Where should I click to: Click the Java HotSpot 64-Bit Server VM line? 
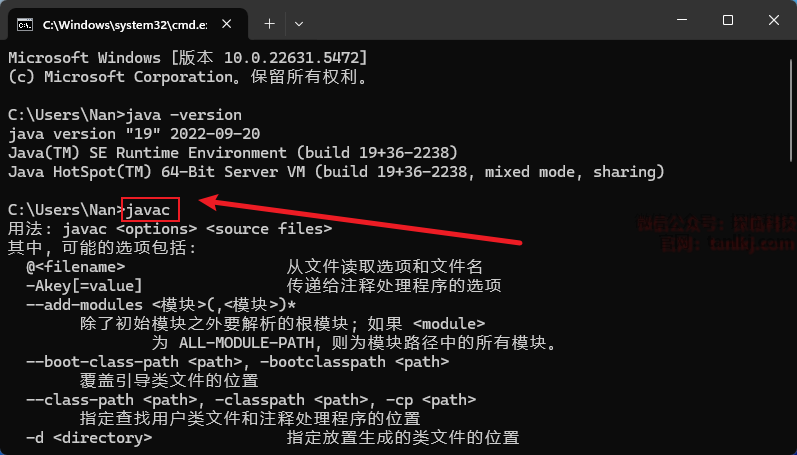pyautogui.click(x=334, y=172)
